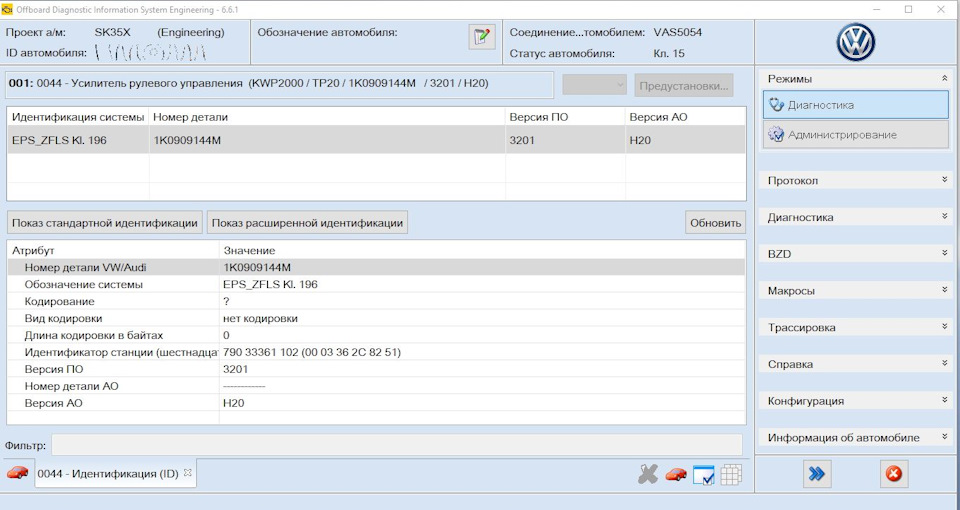Select the Кодирование attribute row
The image size is (960, 510).
tap(376, 301)
